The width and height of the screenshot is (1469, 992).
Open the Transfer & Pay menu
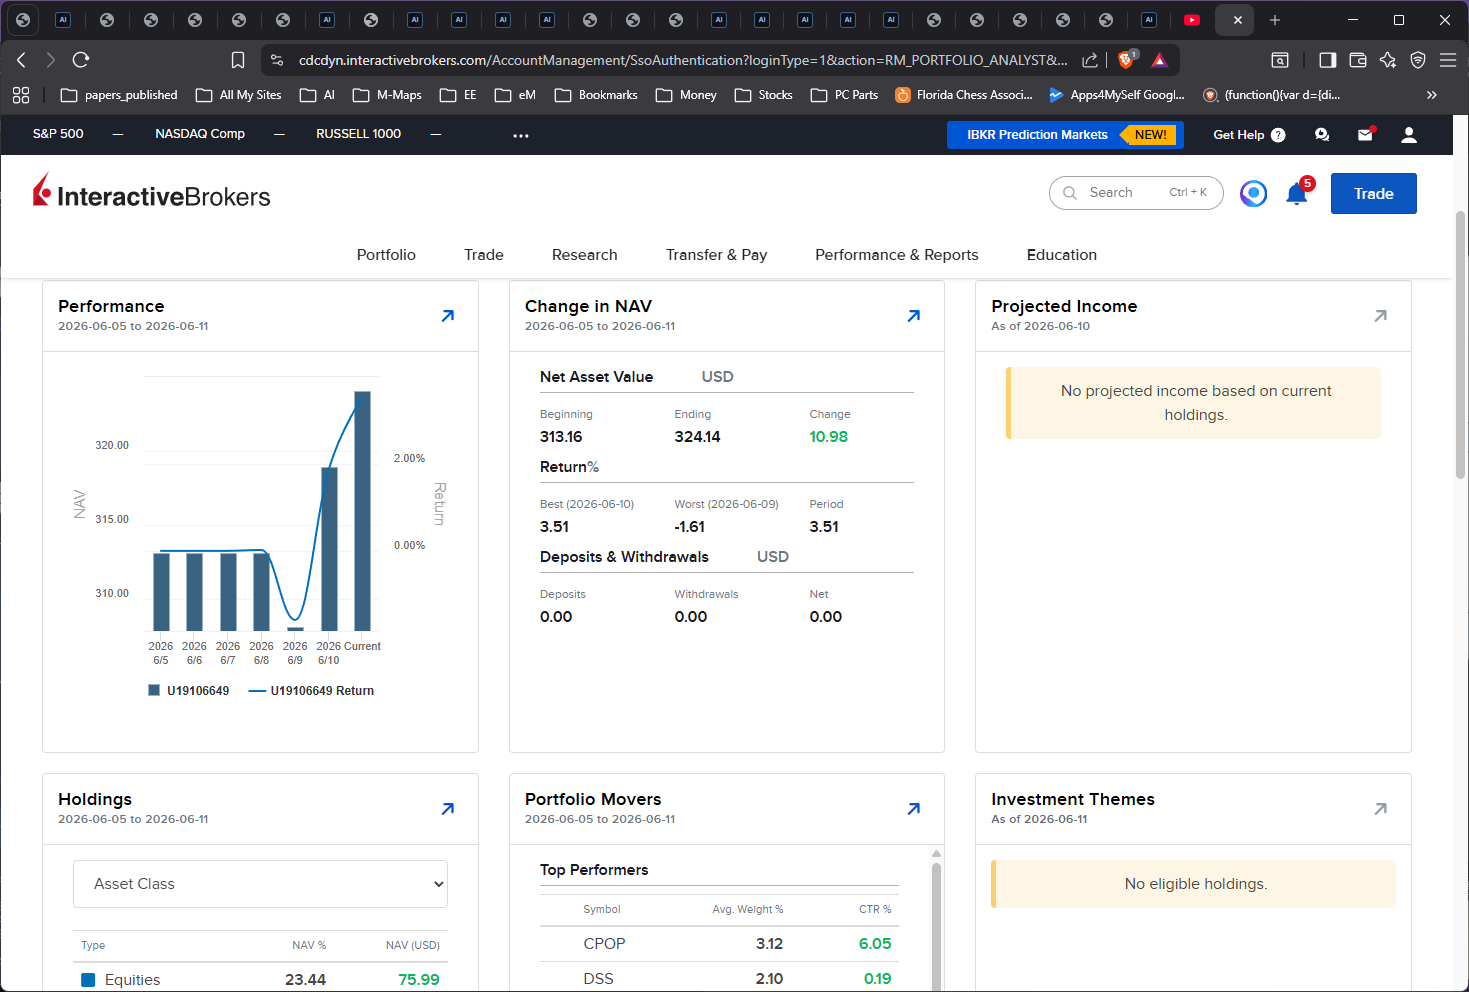click(x=717, y=255)
